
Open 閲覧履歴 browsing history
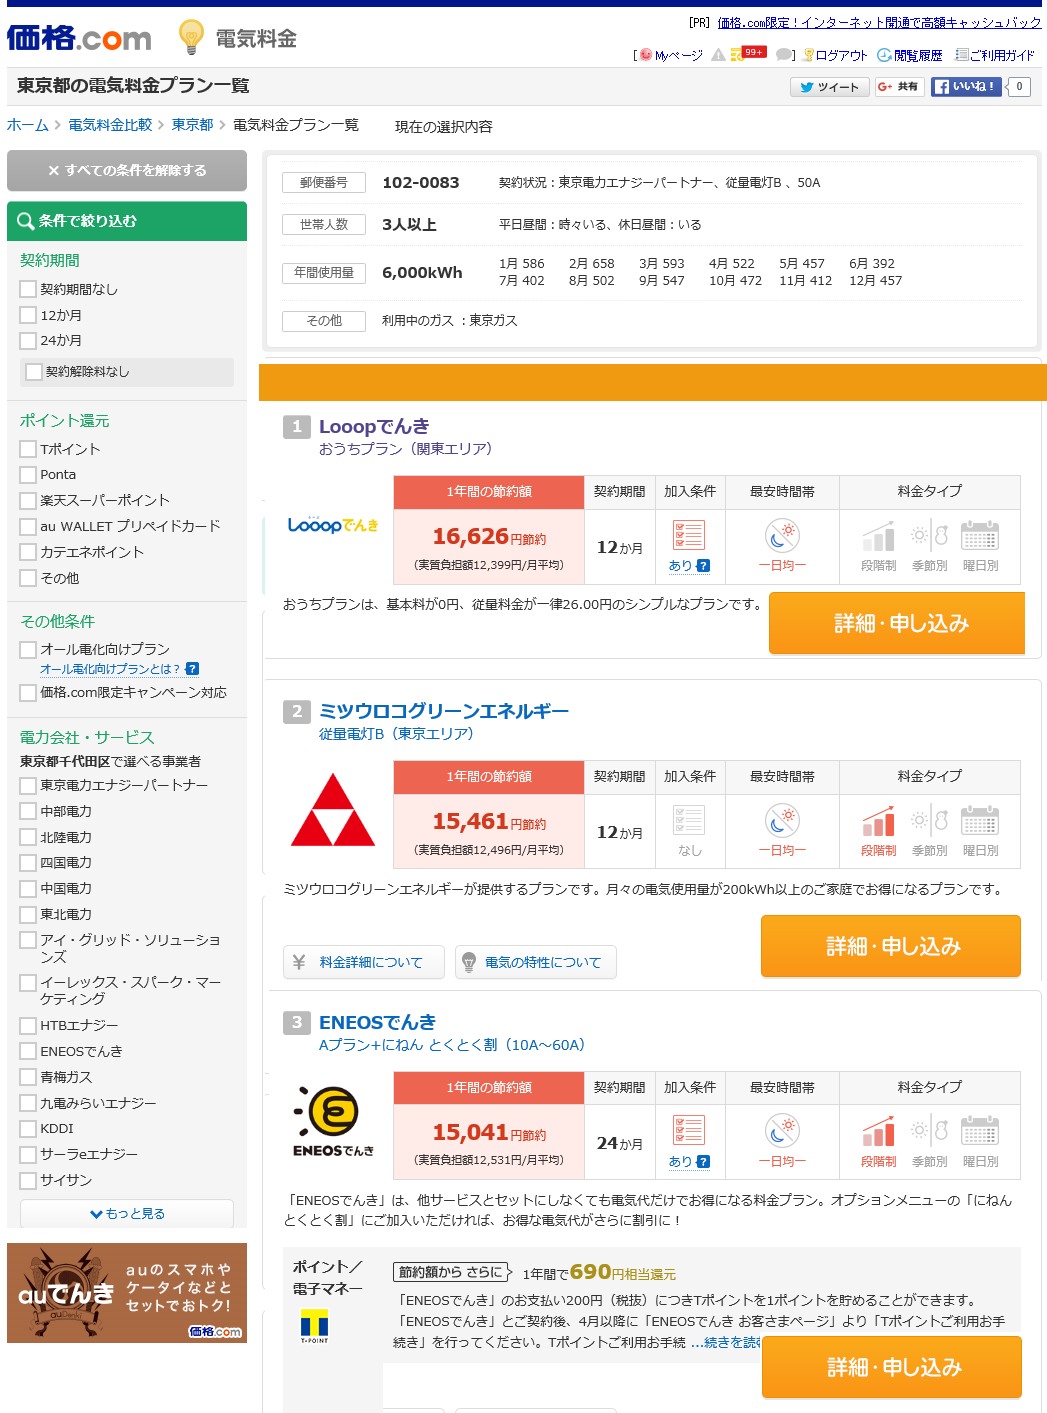point(910,55)
